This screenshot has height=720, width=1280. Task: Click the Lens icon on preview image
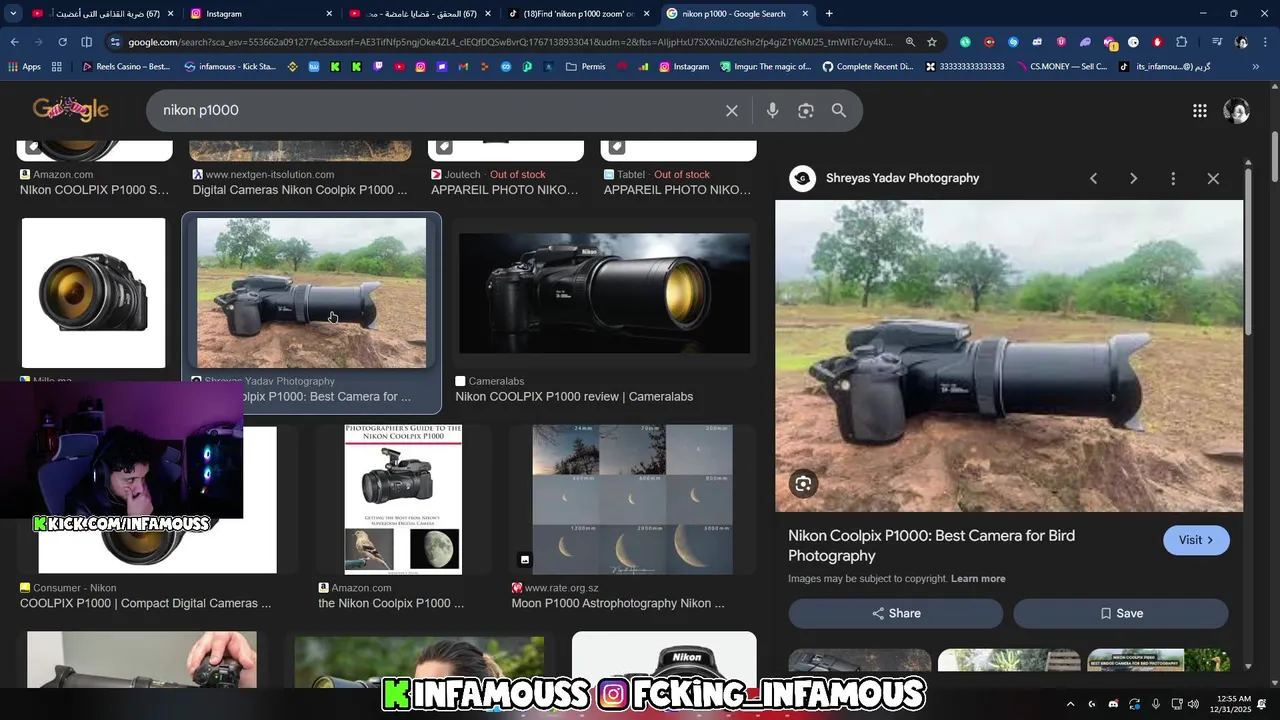(x=803, y=484)
